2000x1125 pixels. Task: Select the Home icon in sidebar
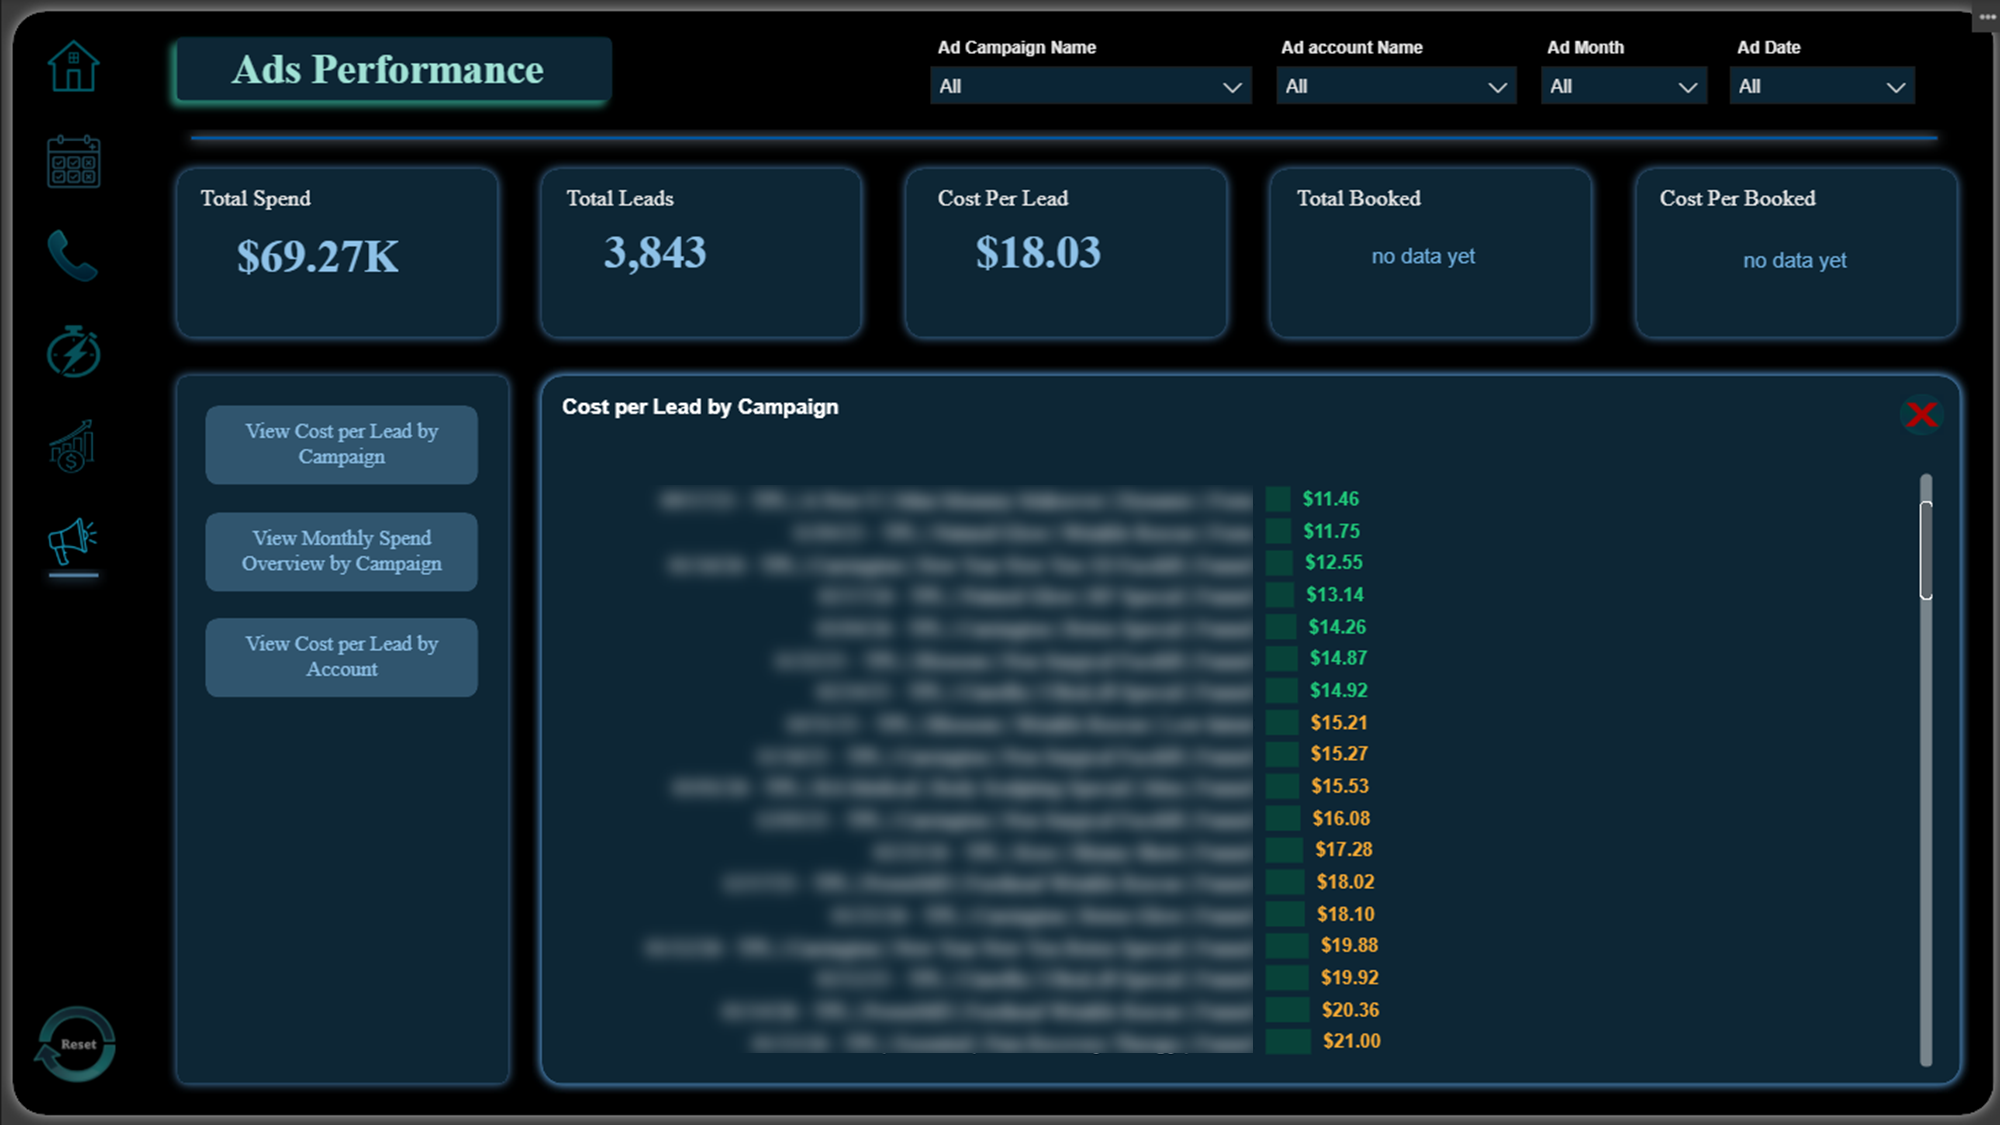coord(73,66)
